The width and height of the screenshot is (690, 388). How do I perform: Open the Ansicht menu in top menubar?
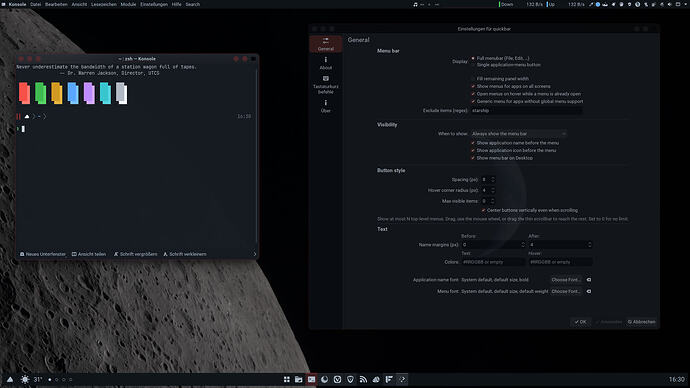(80, 4)
